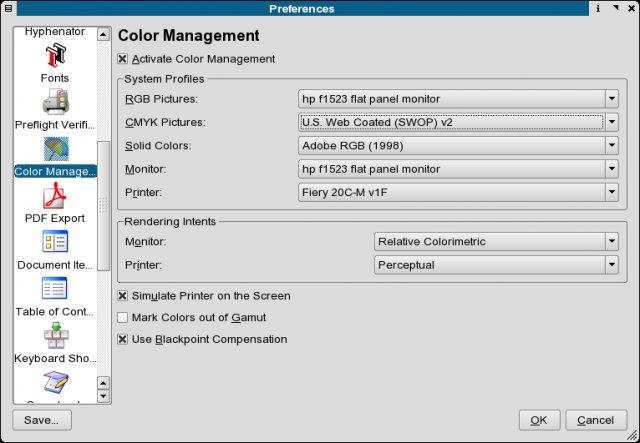Expand the Solid Colors profile dropdown

coord(458,145)
